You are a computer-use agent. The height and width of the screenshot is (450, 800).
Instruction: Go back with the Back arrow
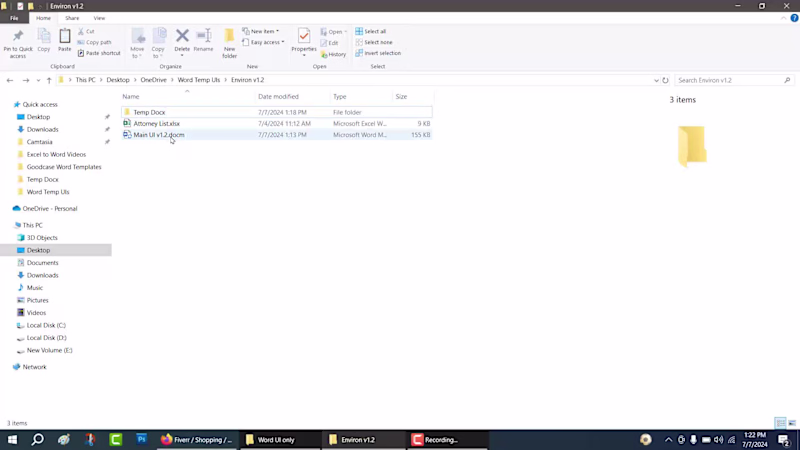pyautogui.click(x=10, y=80)
